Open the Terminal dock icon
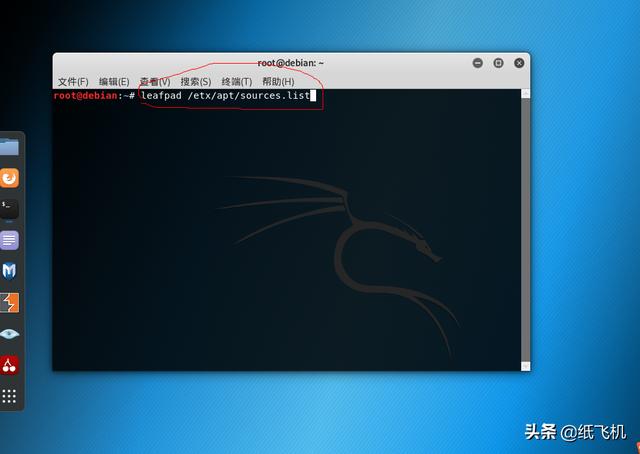Image resolution: width=640 pixels, height=454 pixels. pos(9,209)
